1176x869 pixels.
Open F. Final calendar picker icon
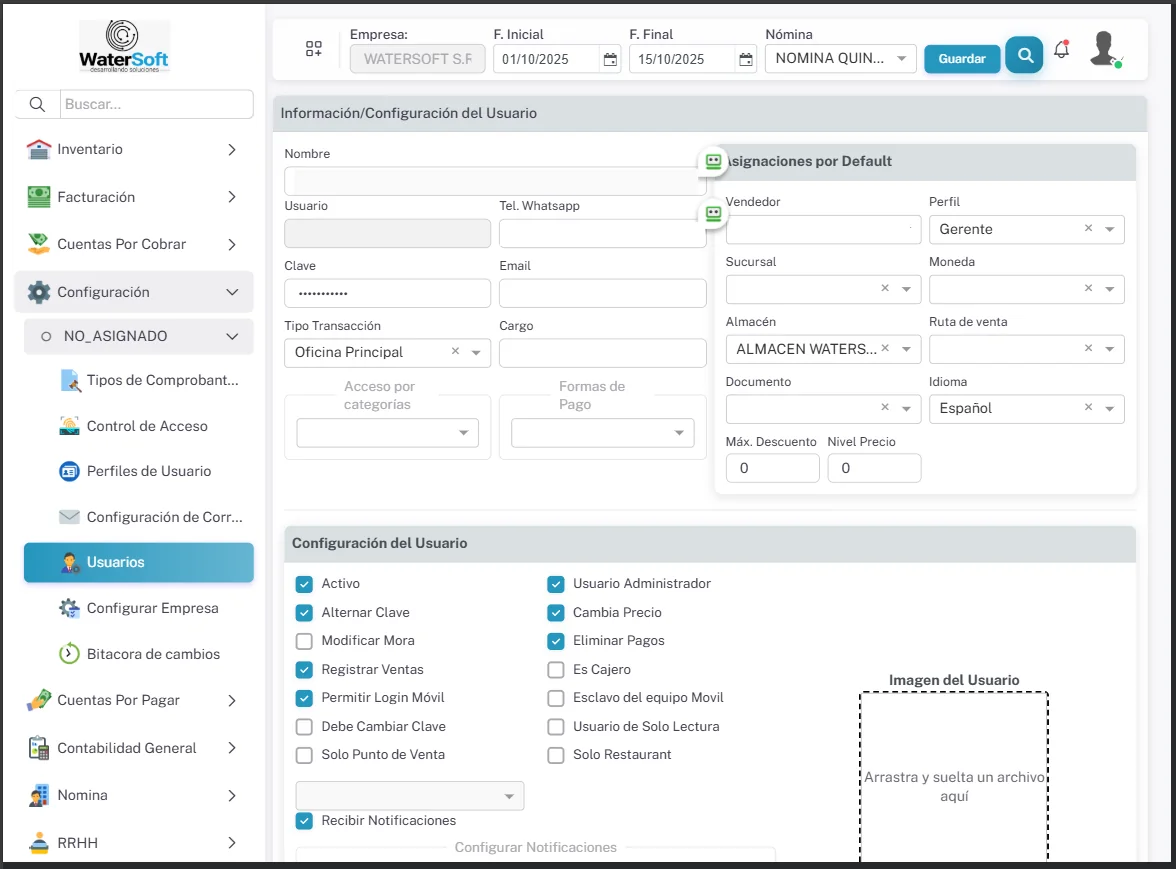[746, 59]
